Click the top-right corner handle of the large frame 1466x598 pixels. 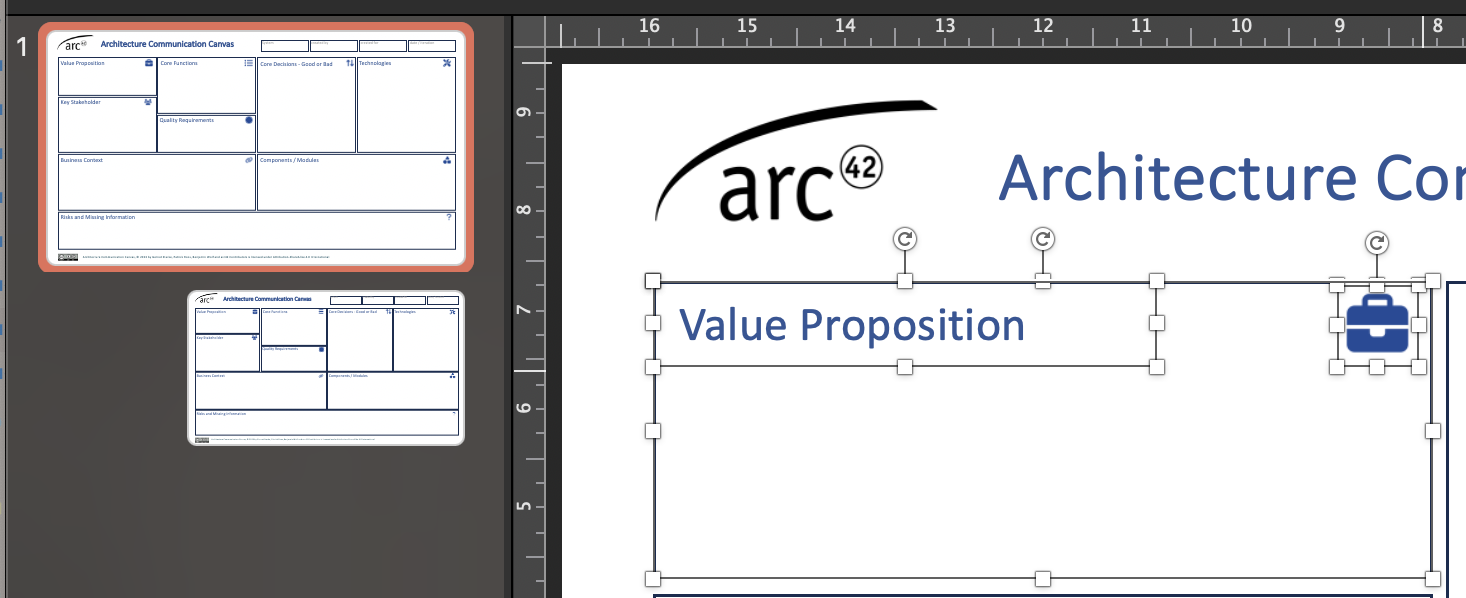click(1432, 280)
